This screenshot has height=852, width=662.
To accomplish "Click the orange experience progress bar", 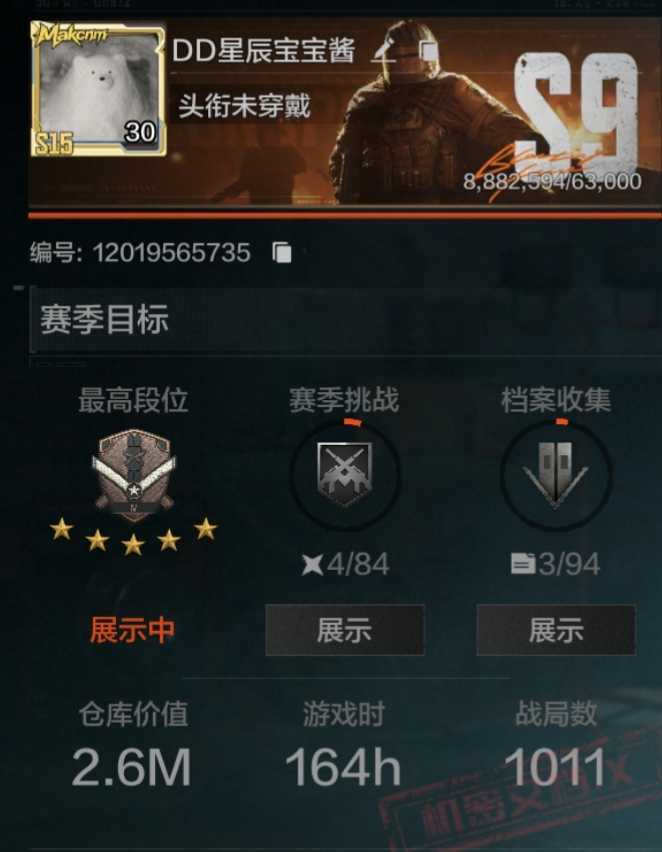I will coord(345,216).
